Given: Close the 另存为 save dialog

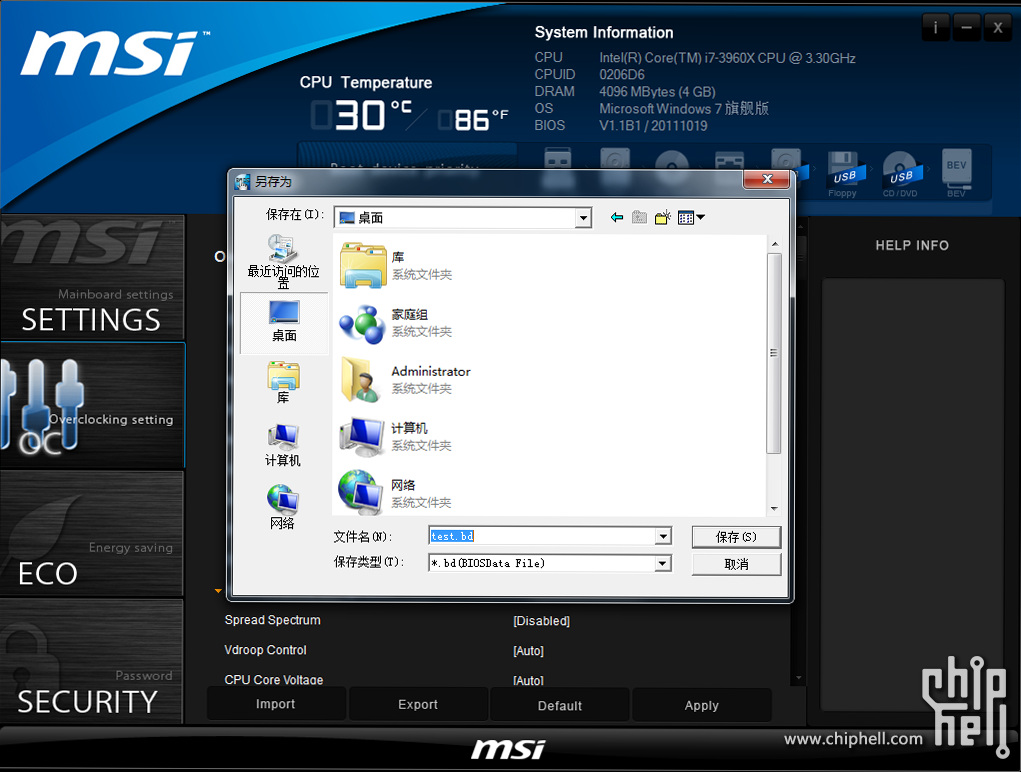Looking at the screenshot, I should click(767, 179).
